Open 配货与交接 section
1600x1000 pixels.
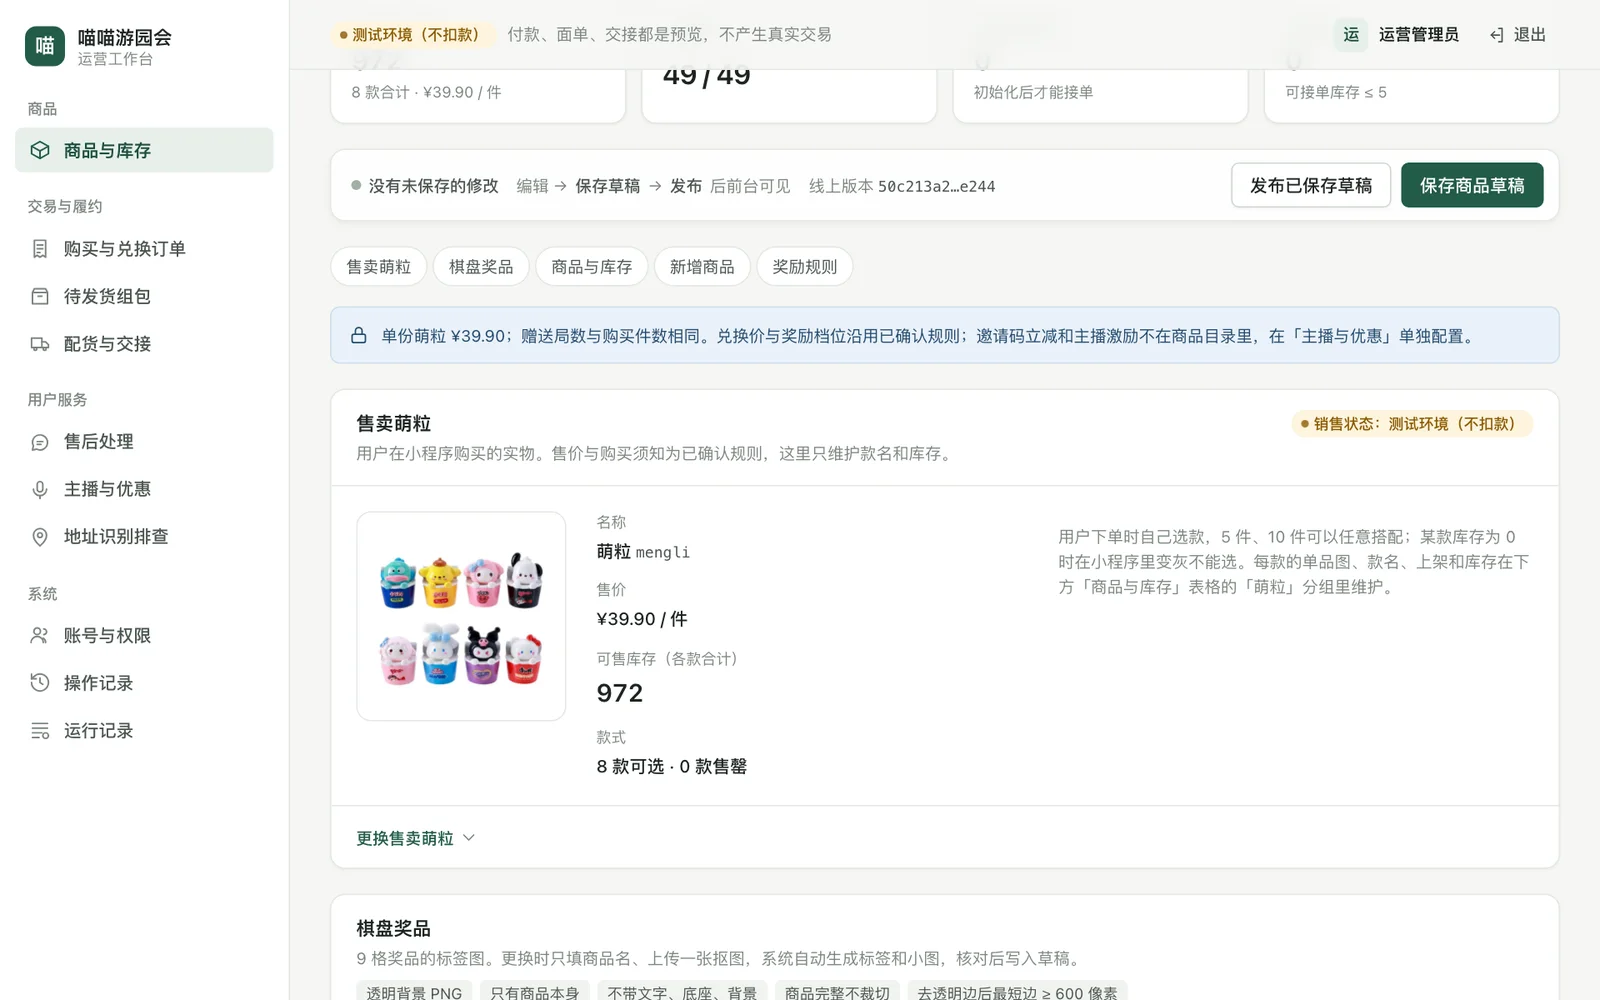[144, 344]
